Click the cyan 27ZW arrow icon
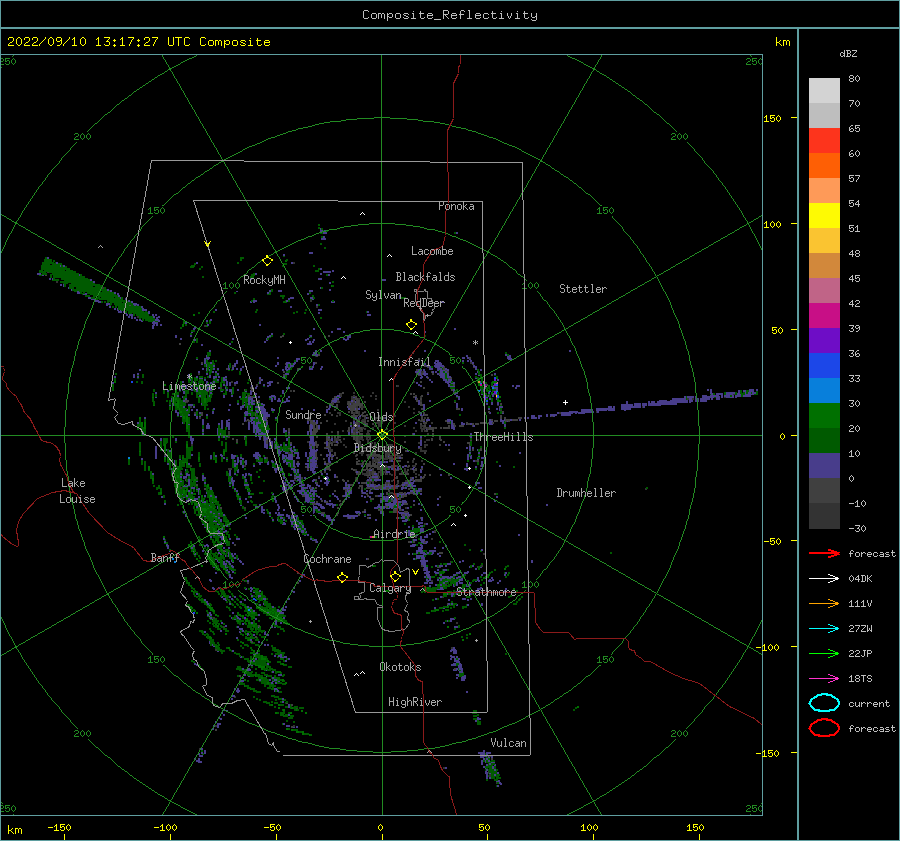Image resolution: width=900 pixels, height=841 pixels. coord(824,629)
